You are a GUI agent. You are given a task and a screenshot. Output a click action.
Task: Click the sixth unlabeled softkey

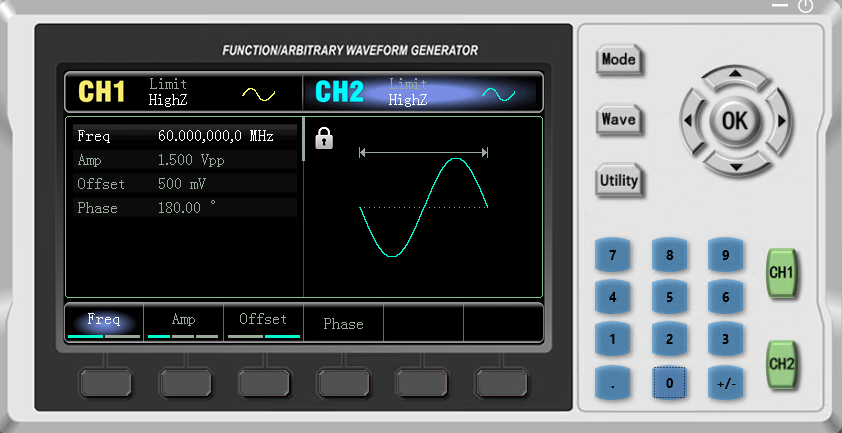(502, 383)
